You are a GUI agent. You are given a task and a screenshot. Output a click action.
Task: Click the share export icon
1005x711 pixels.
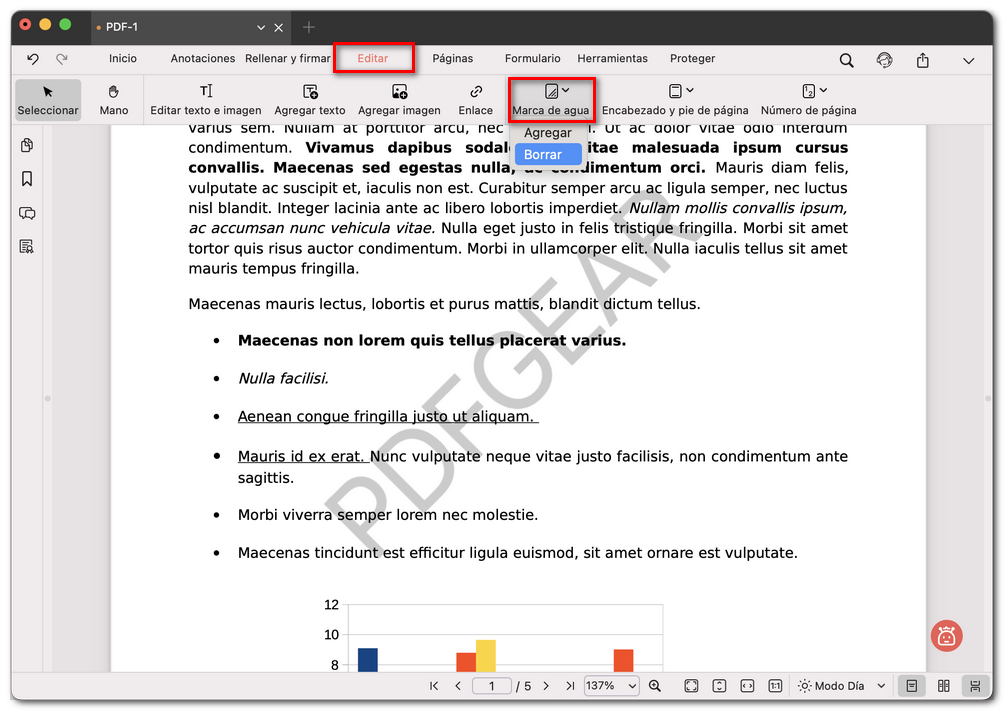point(922,60)
